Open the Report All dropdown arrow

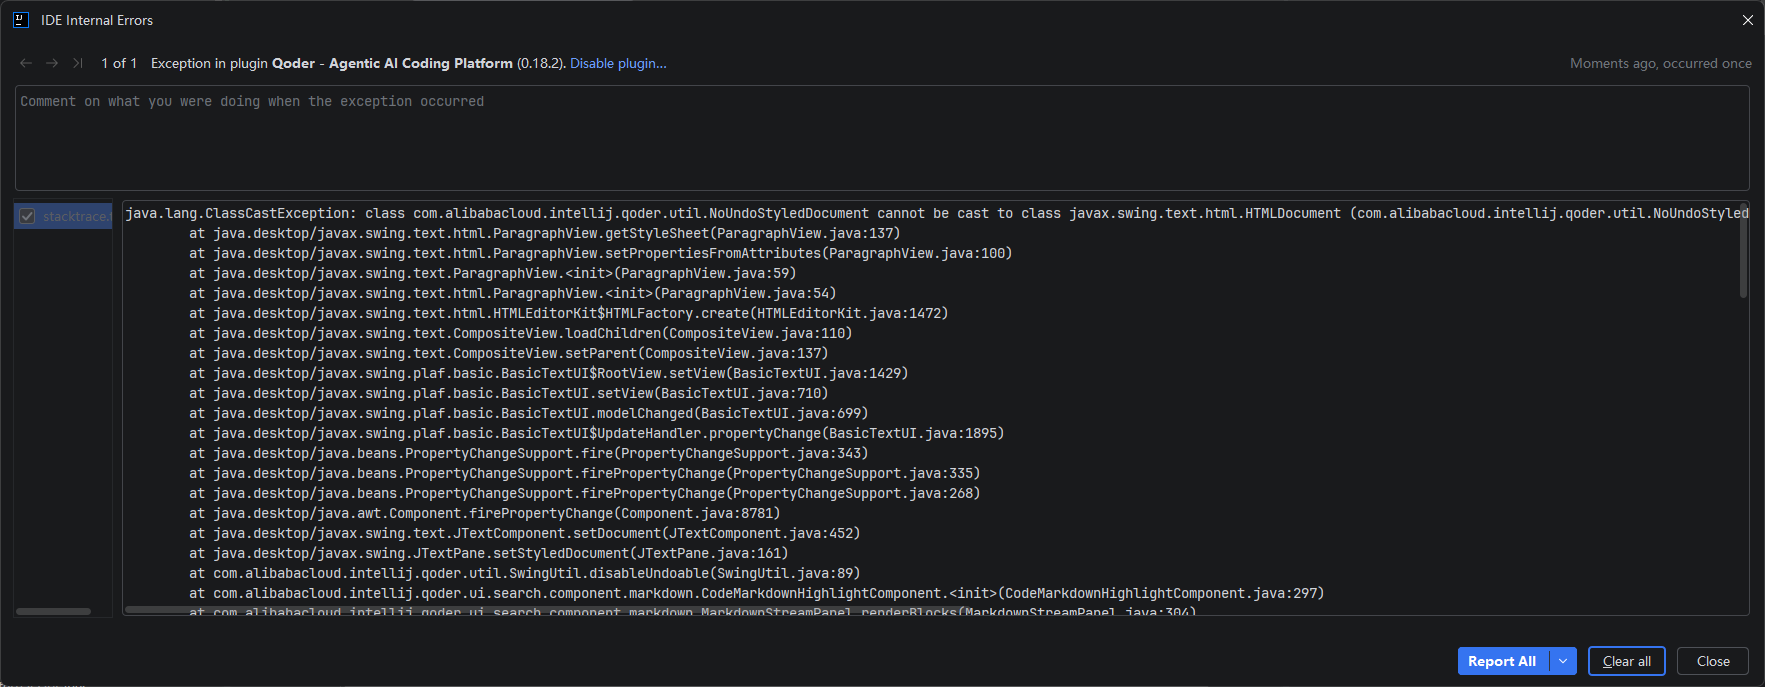pyautogui.click(x=1563, y=661)
